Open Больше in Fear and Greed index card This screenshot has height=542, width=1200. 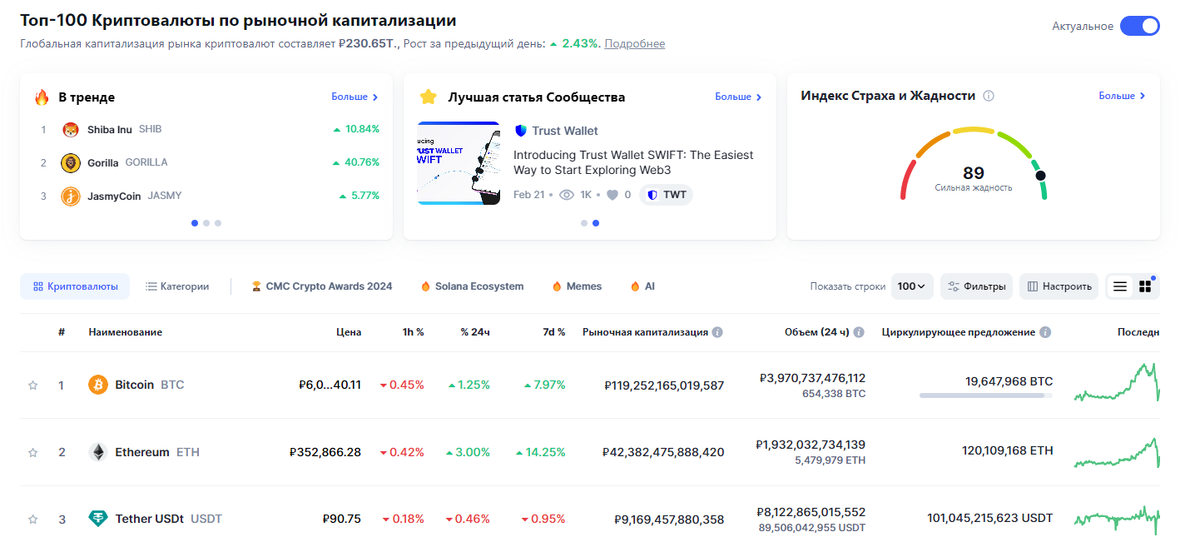(x=1122, y=96)
